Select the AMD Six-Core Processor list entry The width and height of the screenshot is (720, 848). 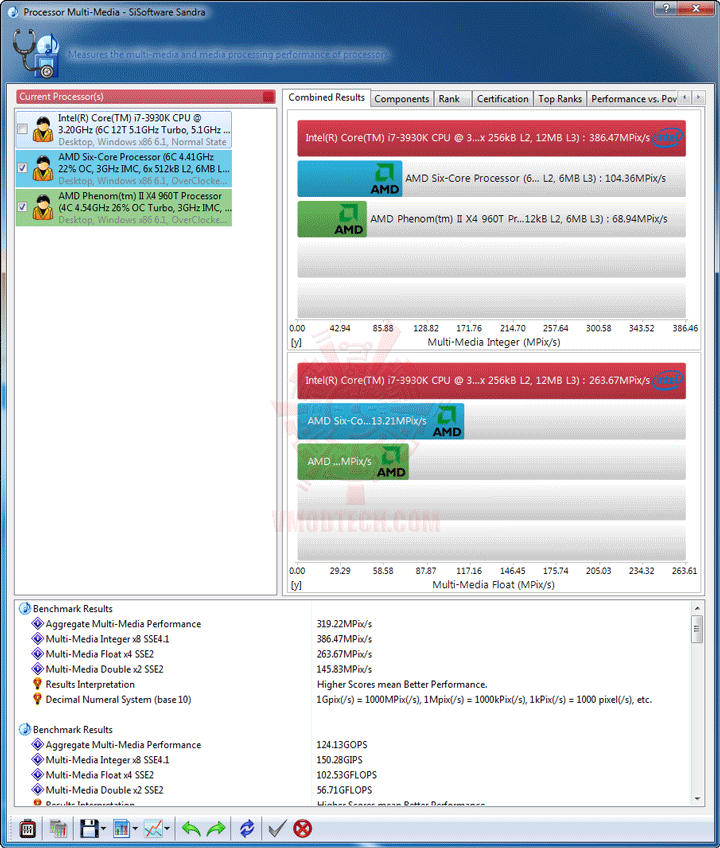124,169
